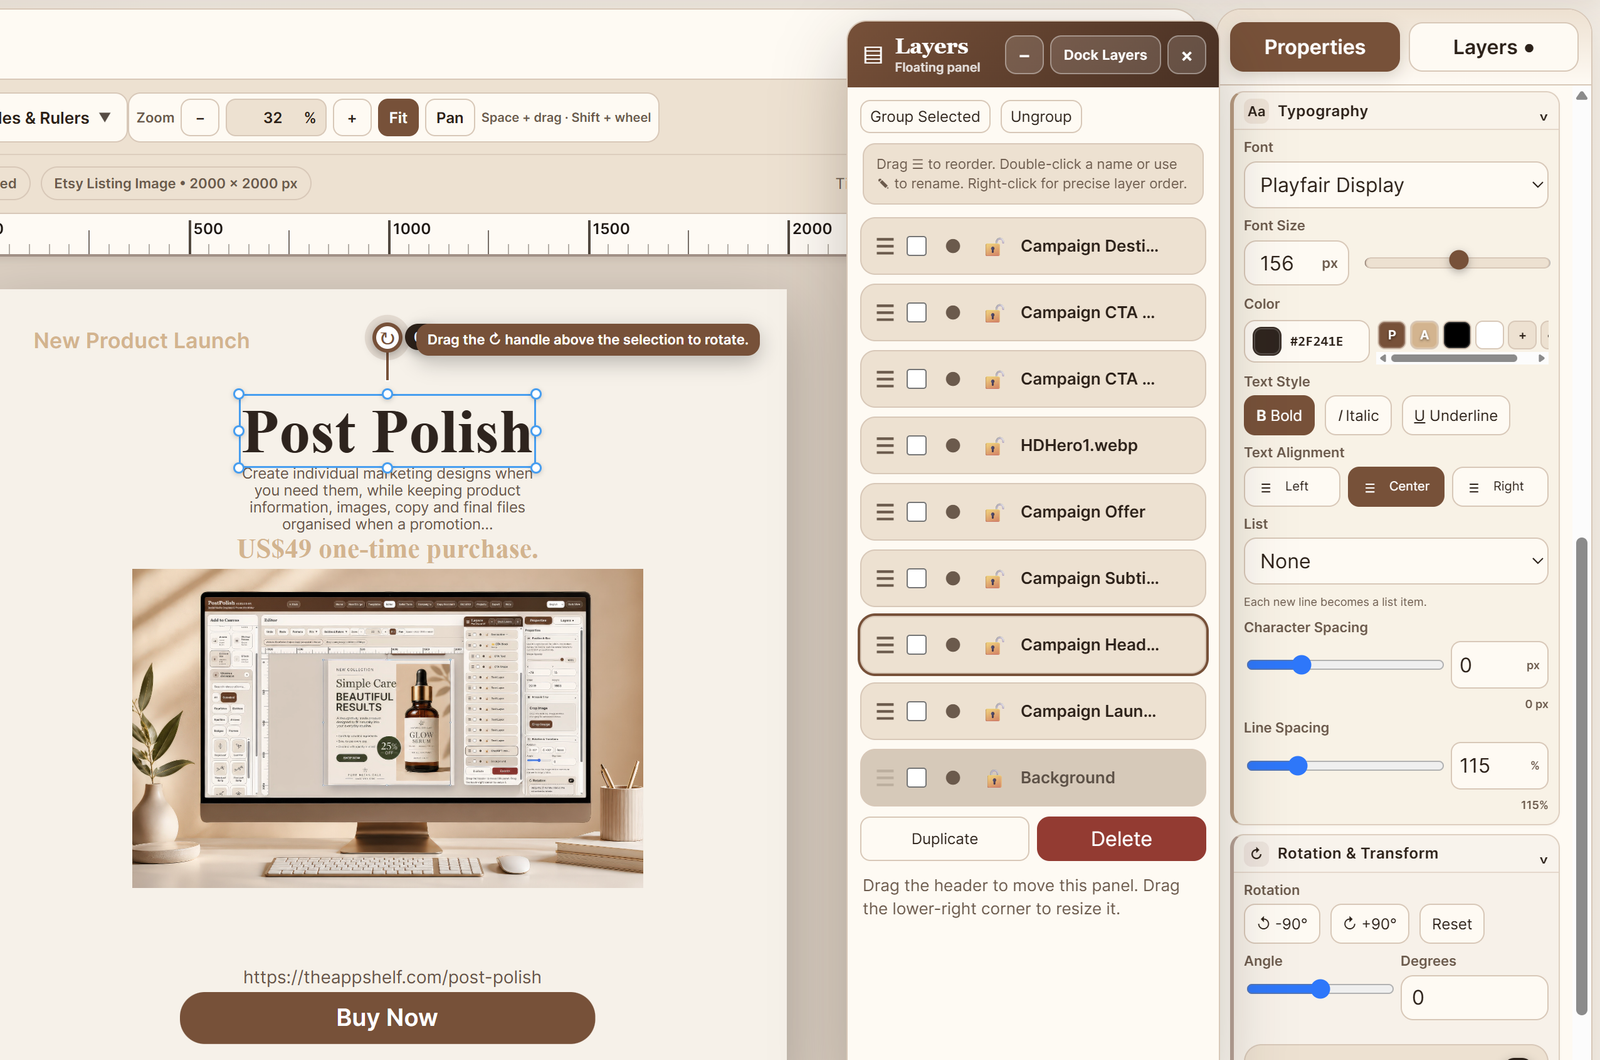The width and height of the screenshot is (1600, 1060).
Task: Toggle visibility dot of Campaign Laun... layer
Action: [953, 711]
